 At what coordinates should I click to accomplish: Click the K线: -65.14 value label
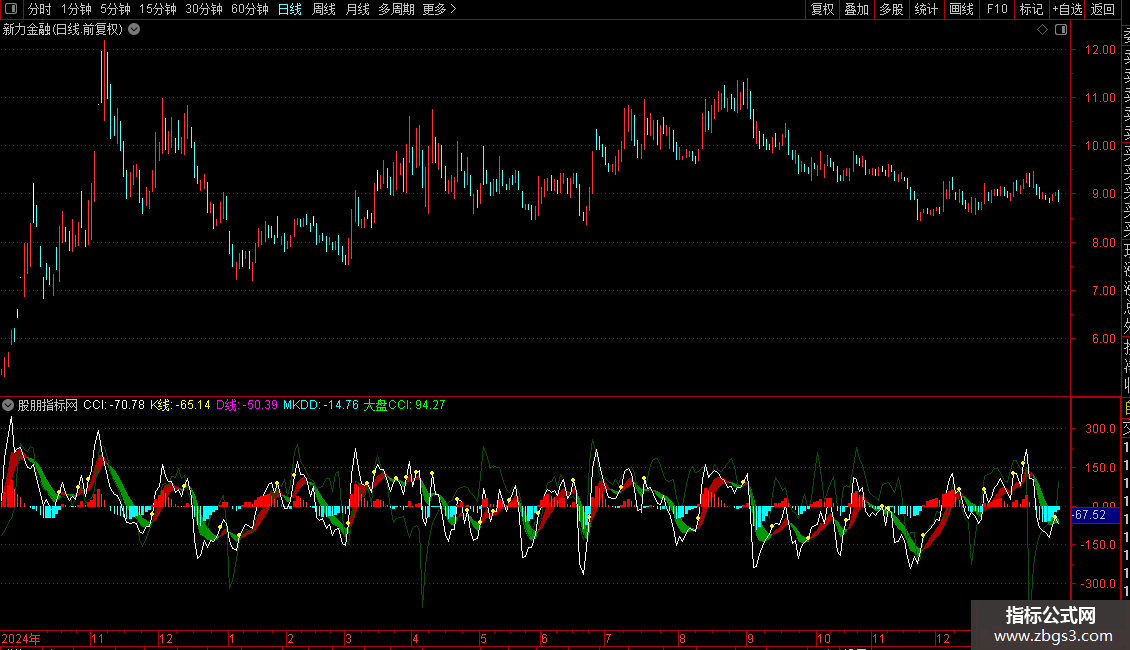pyautogui.click(x=180, y=405)
